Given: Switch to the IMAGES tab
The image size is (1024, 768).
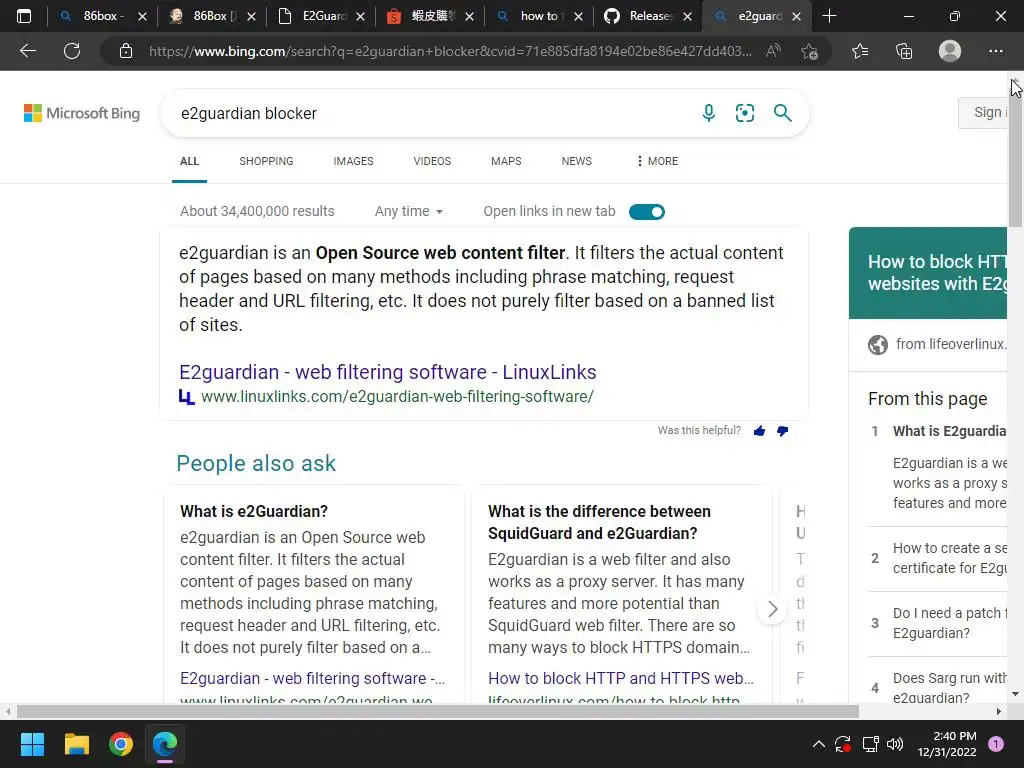Looking at the screenshot, I should pyautogui.click(x=353, y=161).
